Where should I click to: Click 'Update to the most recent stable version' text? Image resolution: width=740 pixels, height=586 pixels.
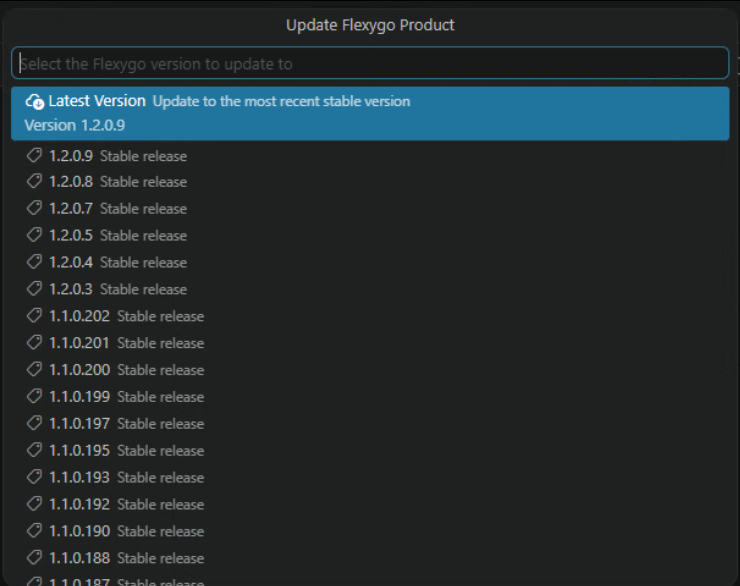tap(281, 101)
